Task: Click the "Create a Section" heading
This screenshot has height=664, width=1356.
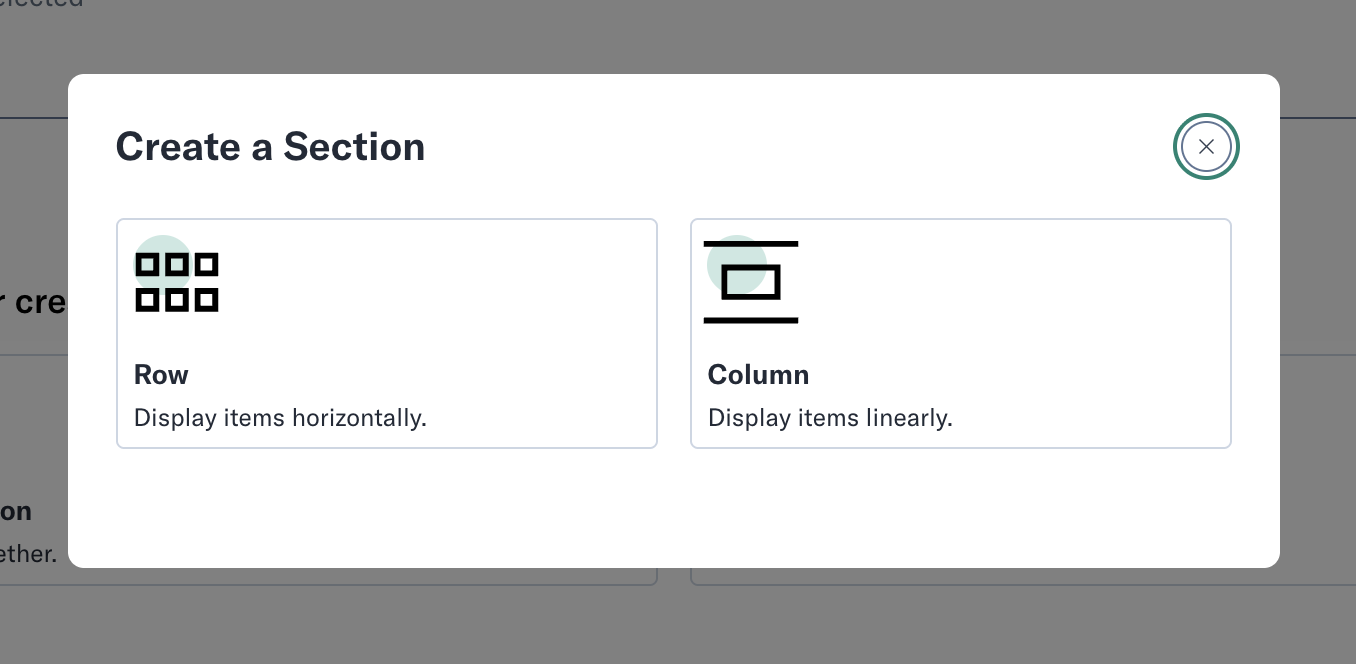Action: click(x=270, y=147)
